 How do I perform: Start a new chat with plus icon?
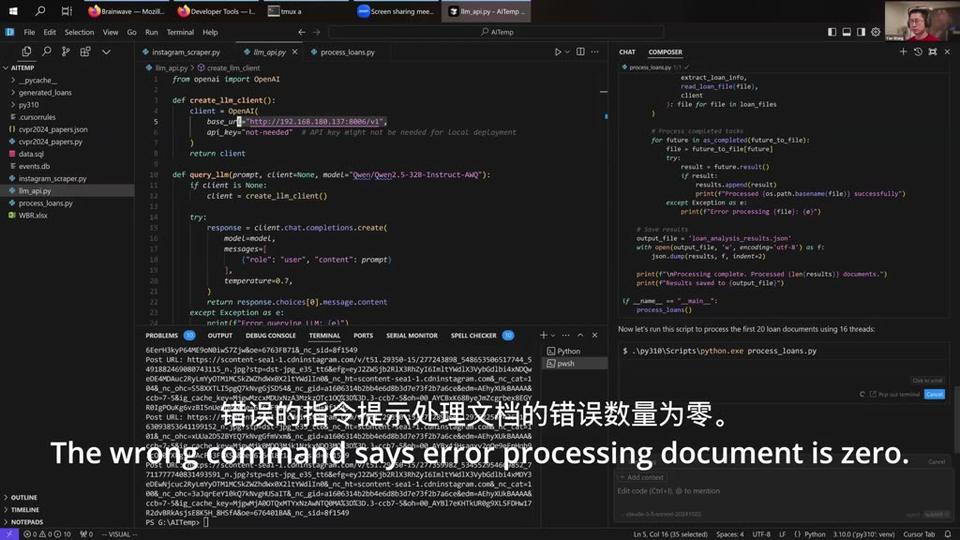click(x=903, y=52)
